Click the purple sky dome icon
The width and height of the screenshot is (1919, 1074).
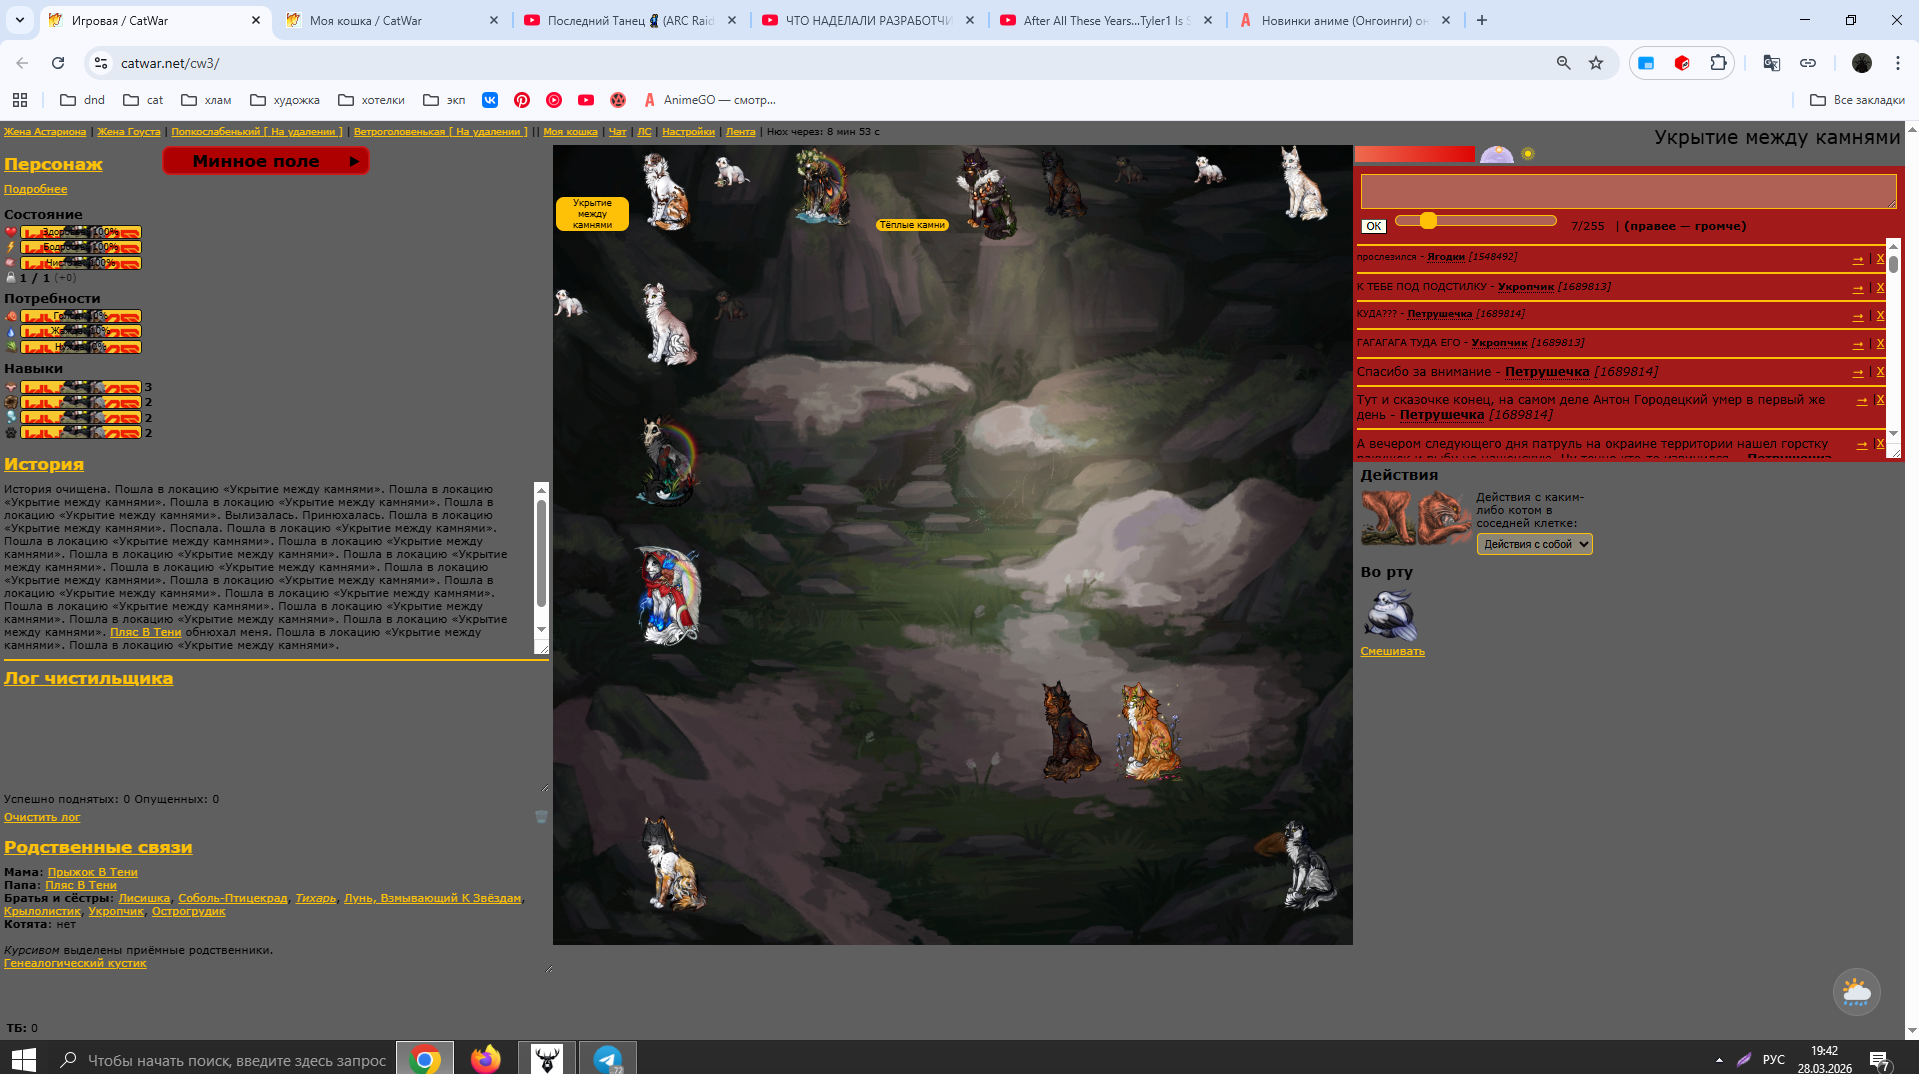click(x=1497, y=154)
